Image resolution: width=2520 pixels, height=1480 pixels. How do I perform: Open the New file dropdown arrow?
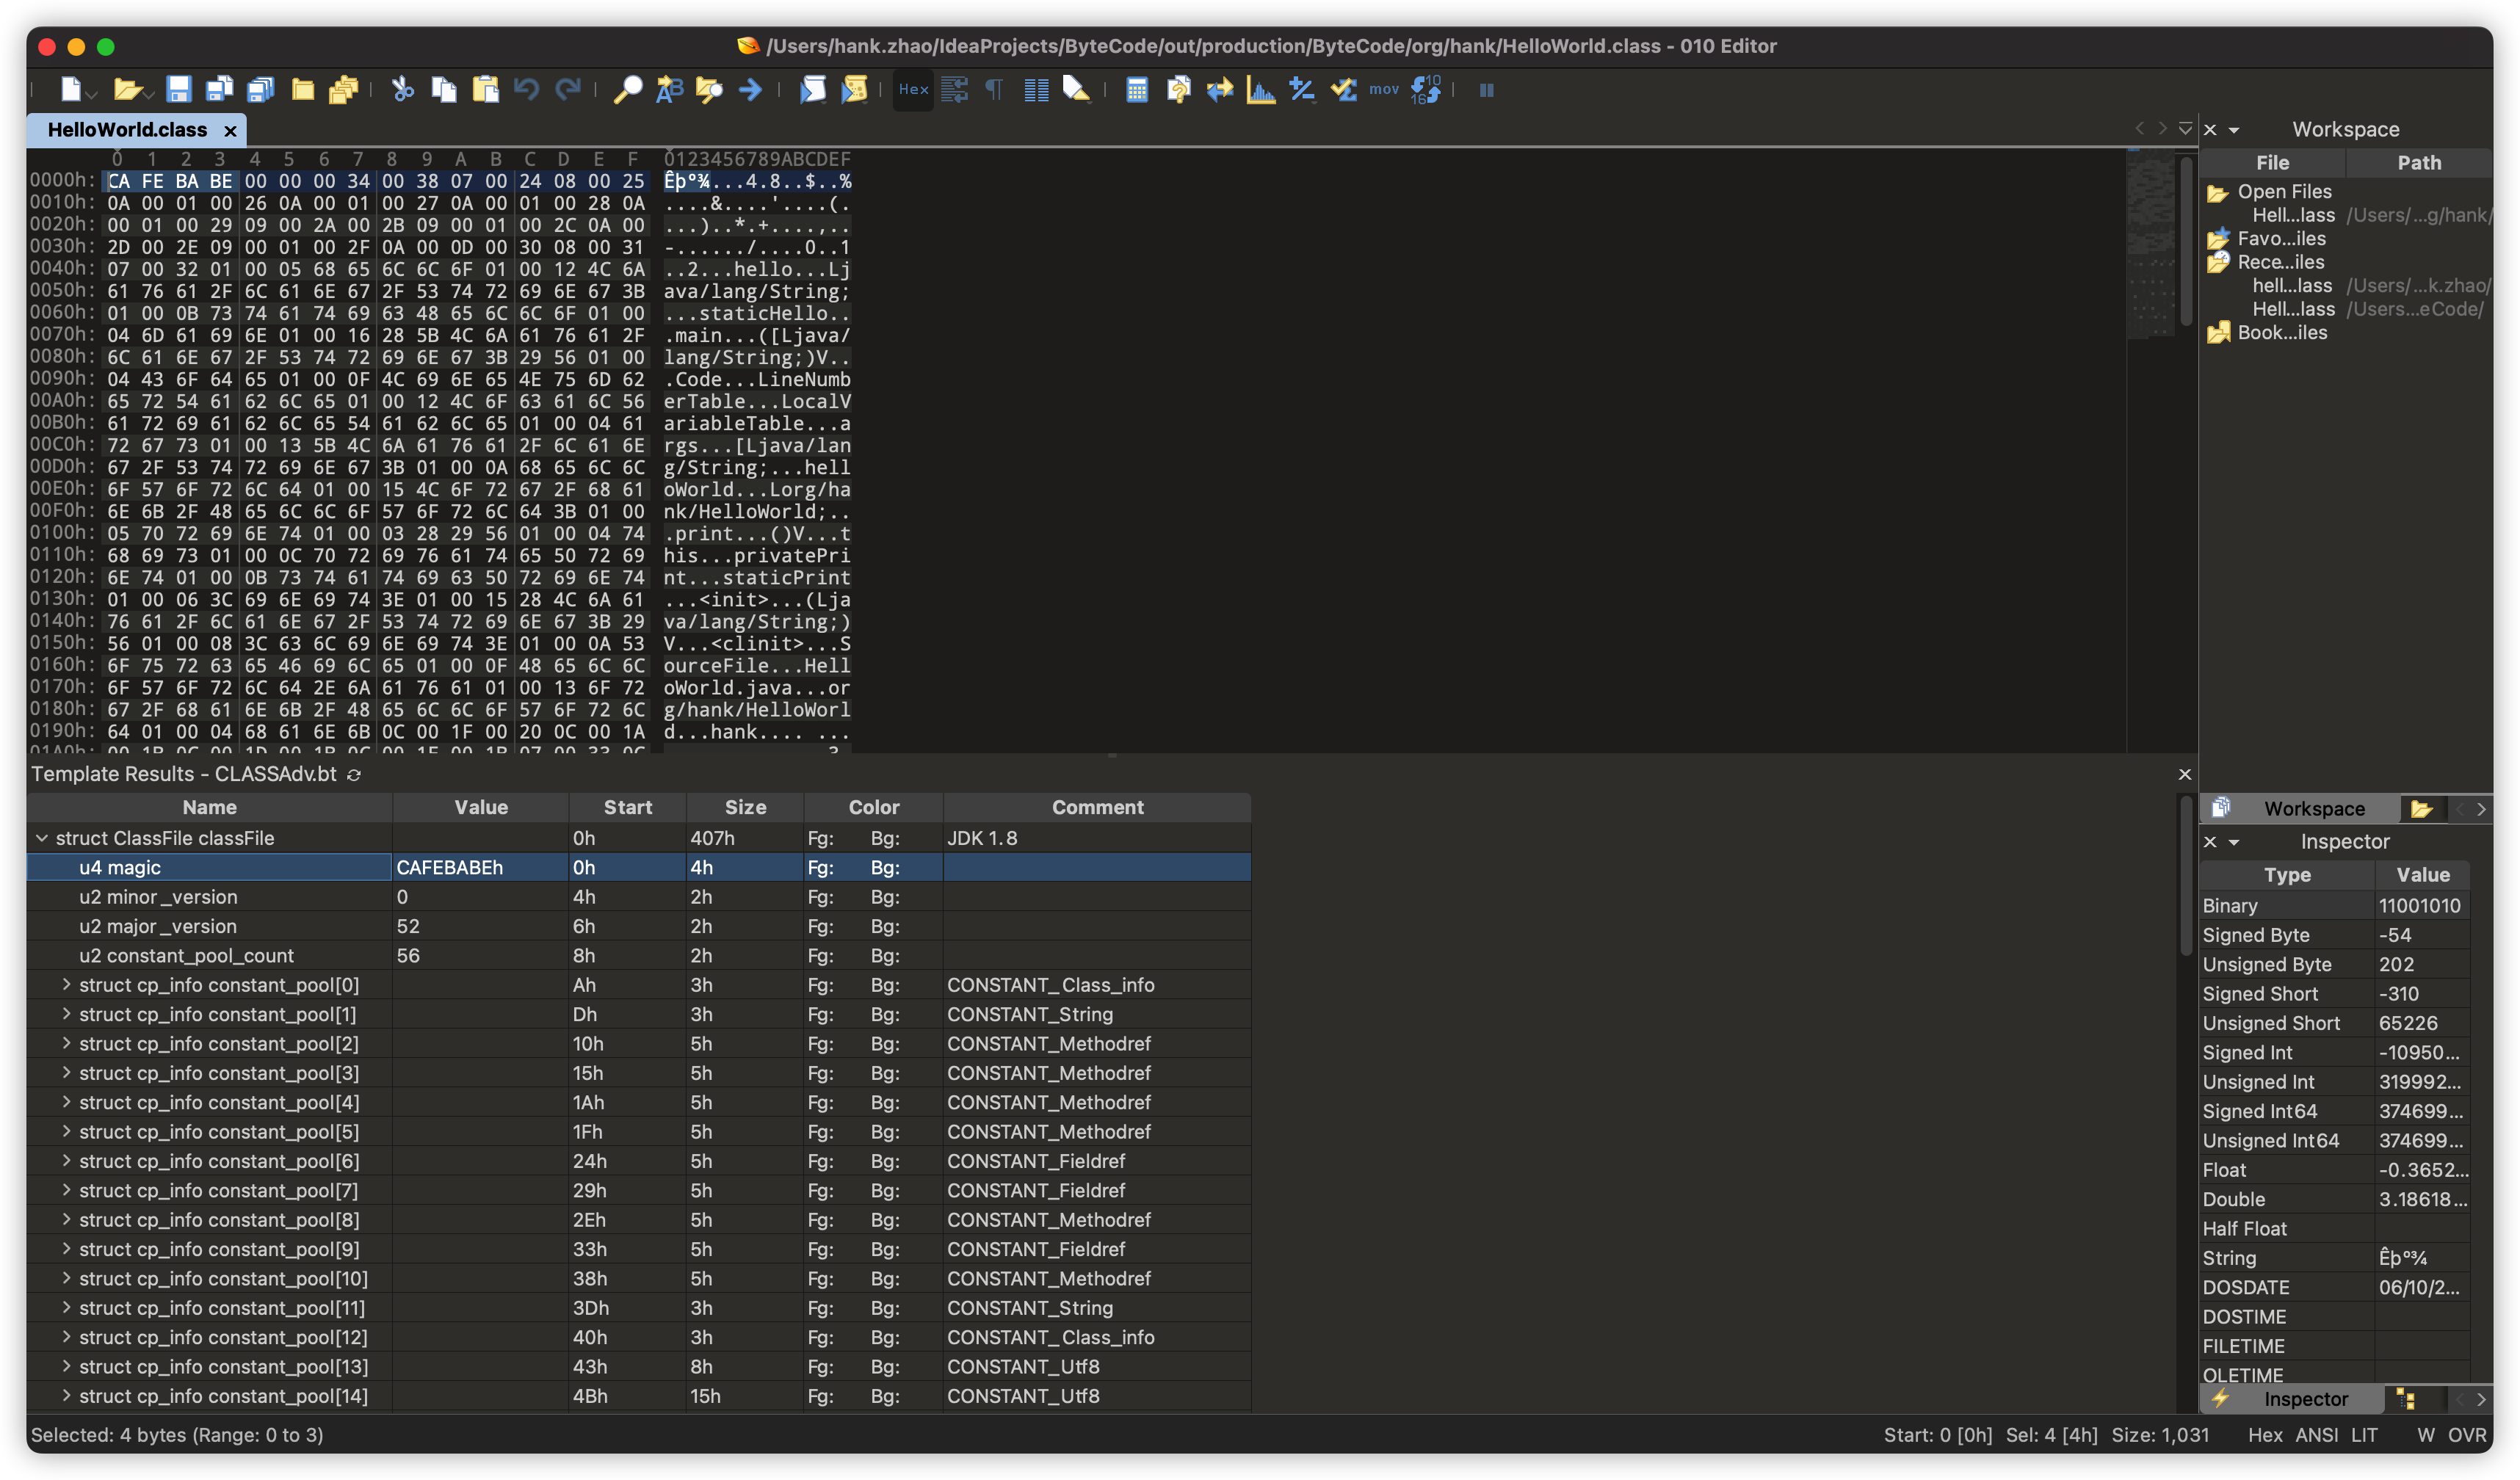tap(92, 94)
